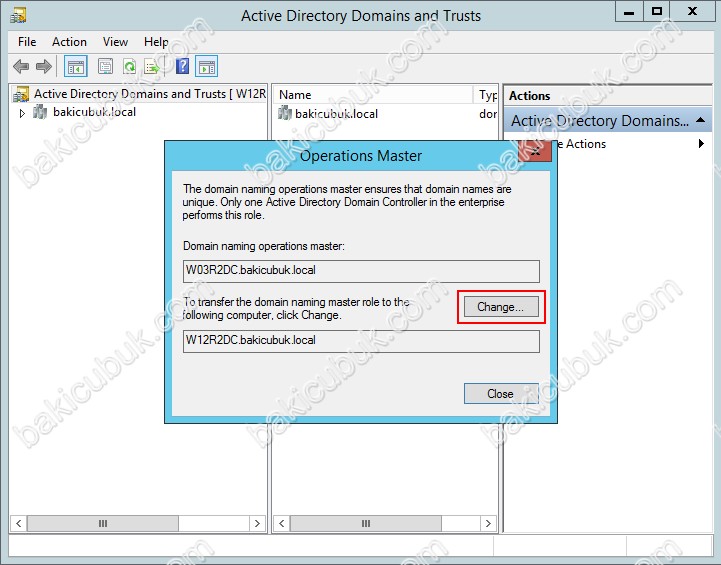Collapse the Active Directory Domains actions section
This screenshot has height=565, width=721.
coord(700,120)
